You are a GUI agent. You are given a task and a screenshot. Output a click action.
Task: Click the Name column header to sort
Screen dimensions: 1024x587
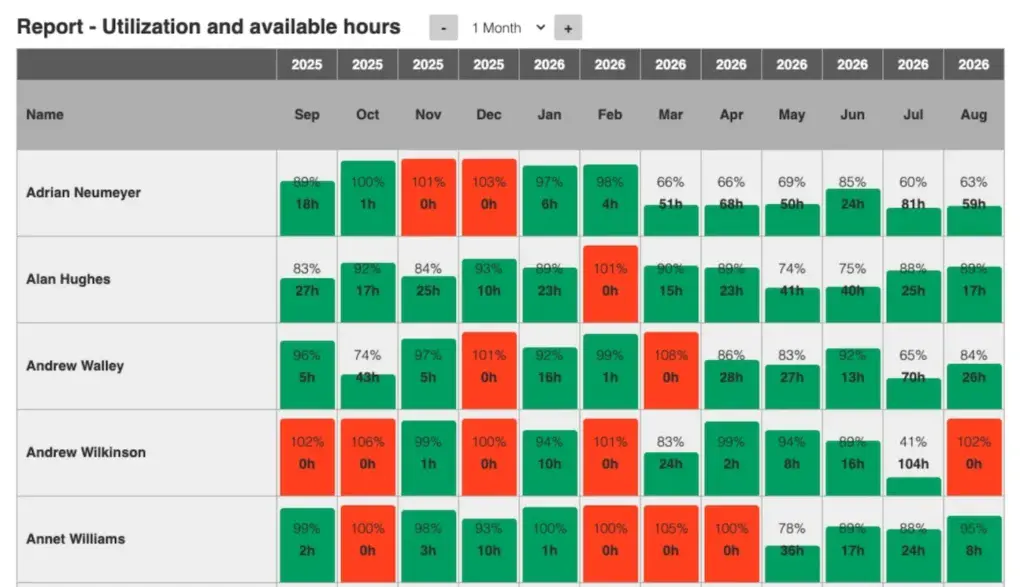(44, 114)
